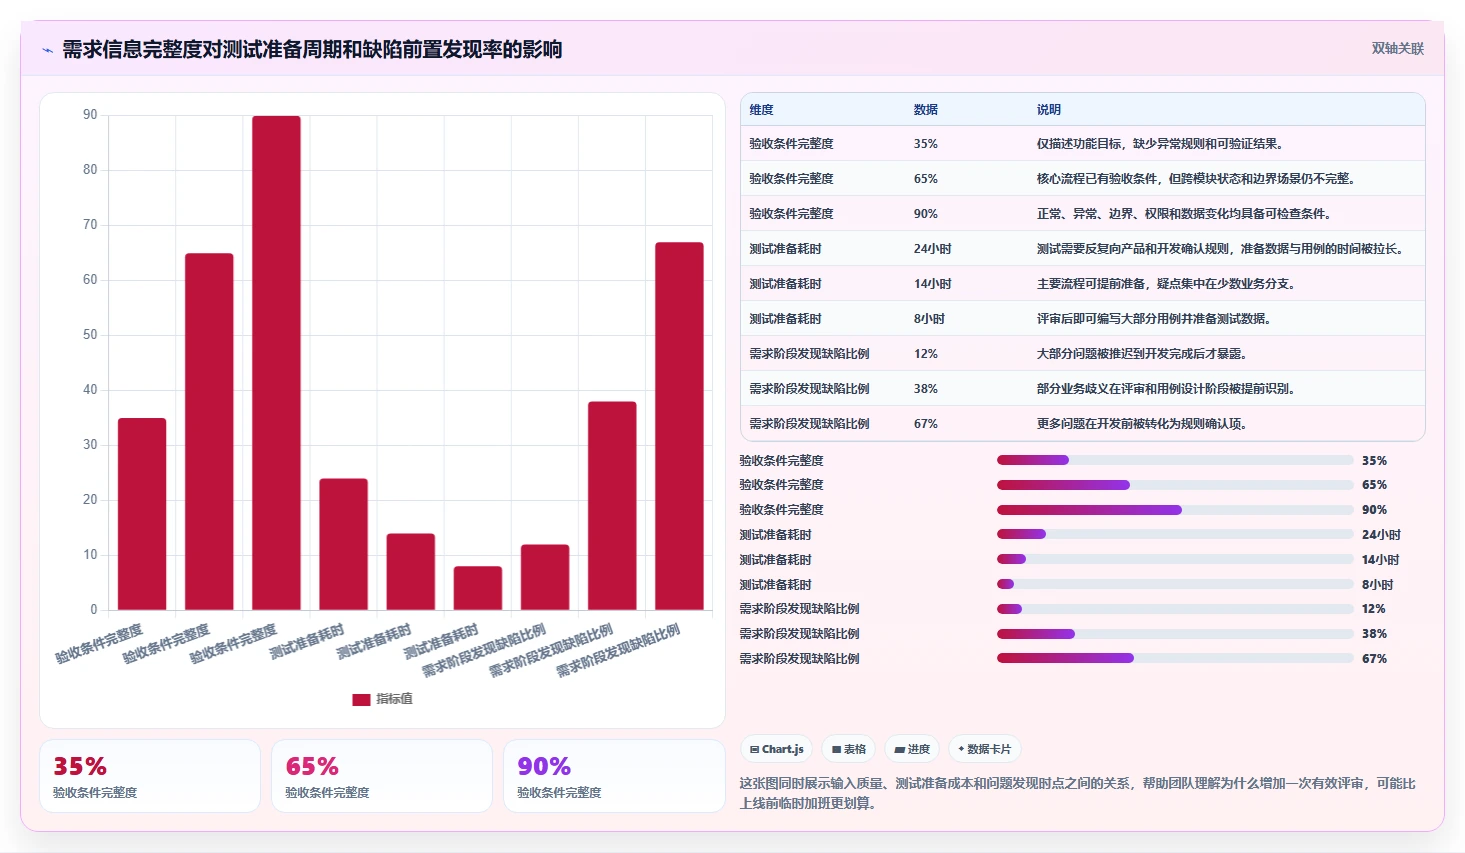Click the description 更多问题在开发前被转化为规则确认项。
Viewport: 1465px width, 853px height.
1144,424
